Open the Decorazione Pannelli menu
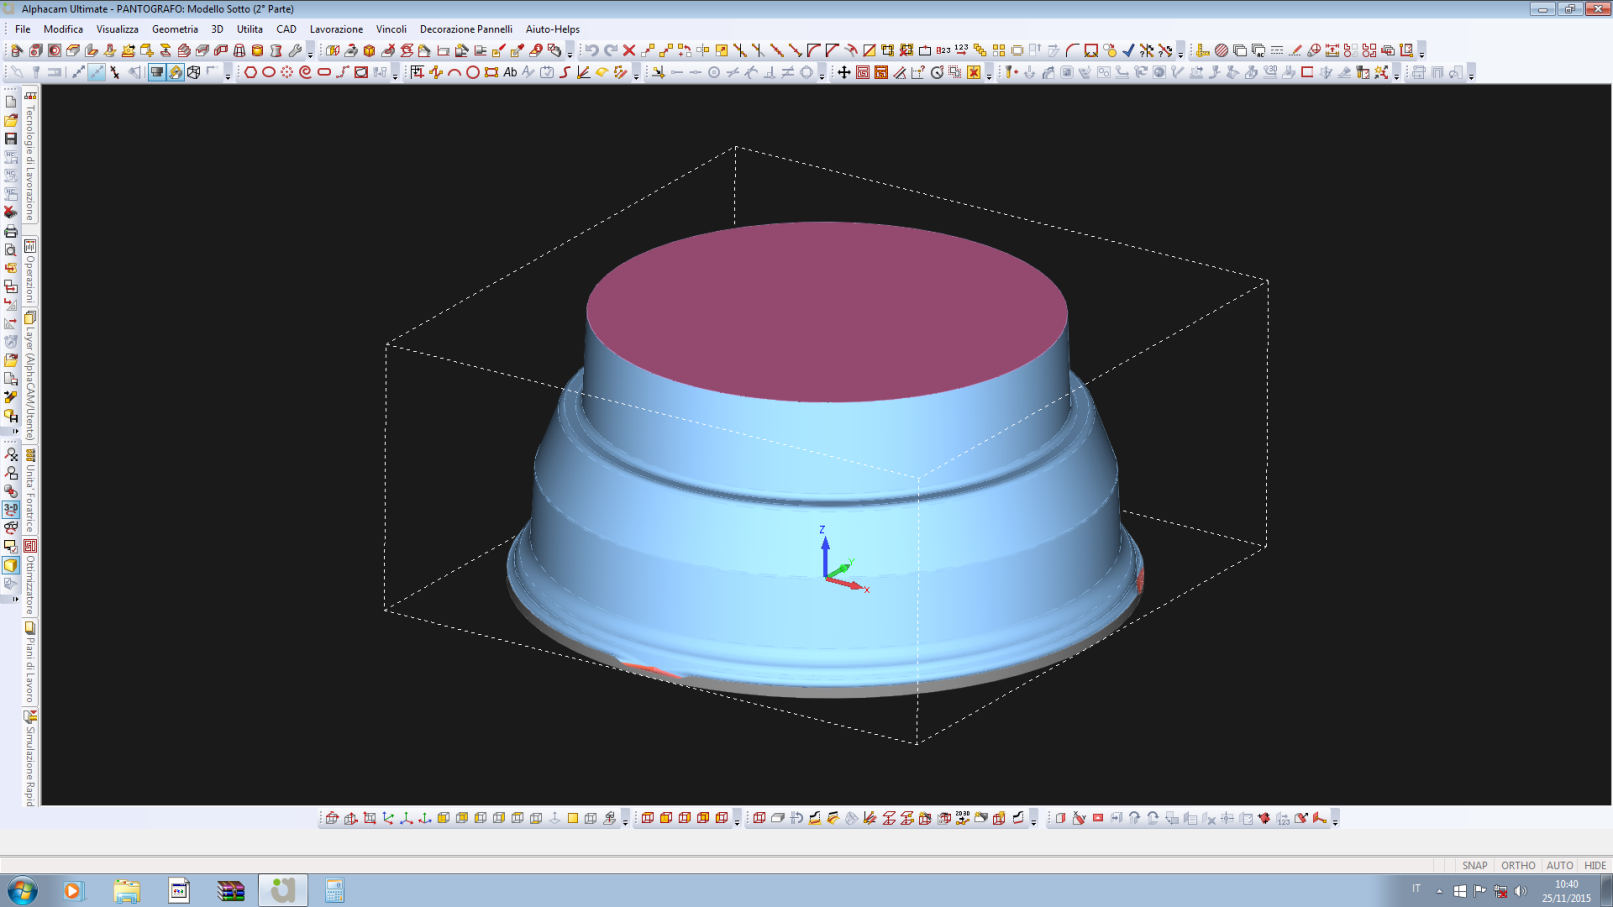This screenshot has height=907, width=1613. [x=465, y=29]
